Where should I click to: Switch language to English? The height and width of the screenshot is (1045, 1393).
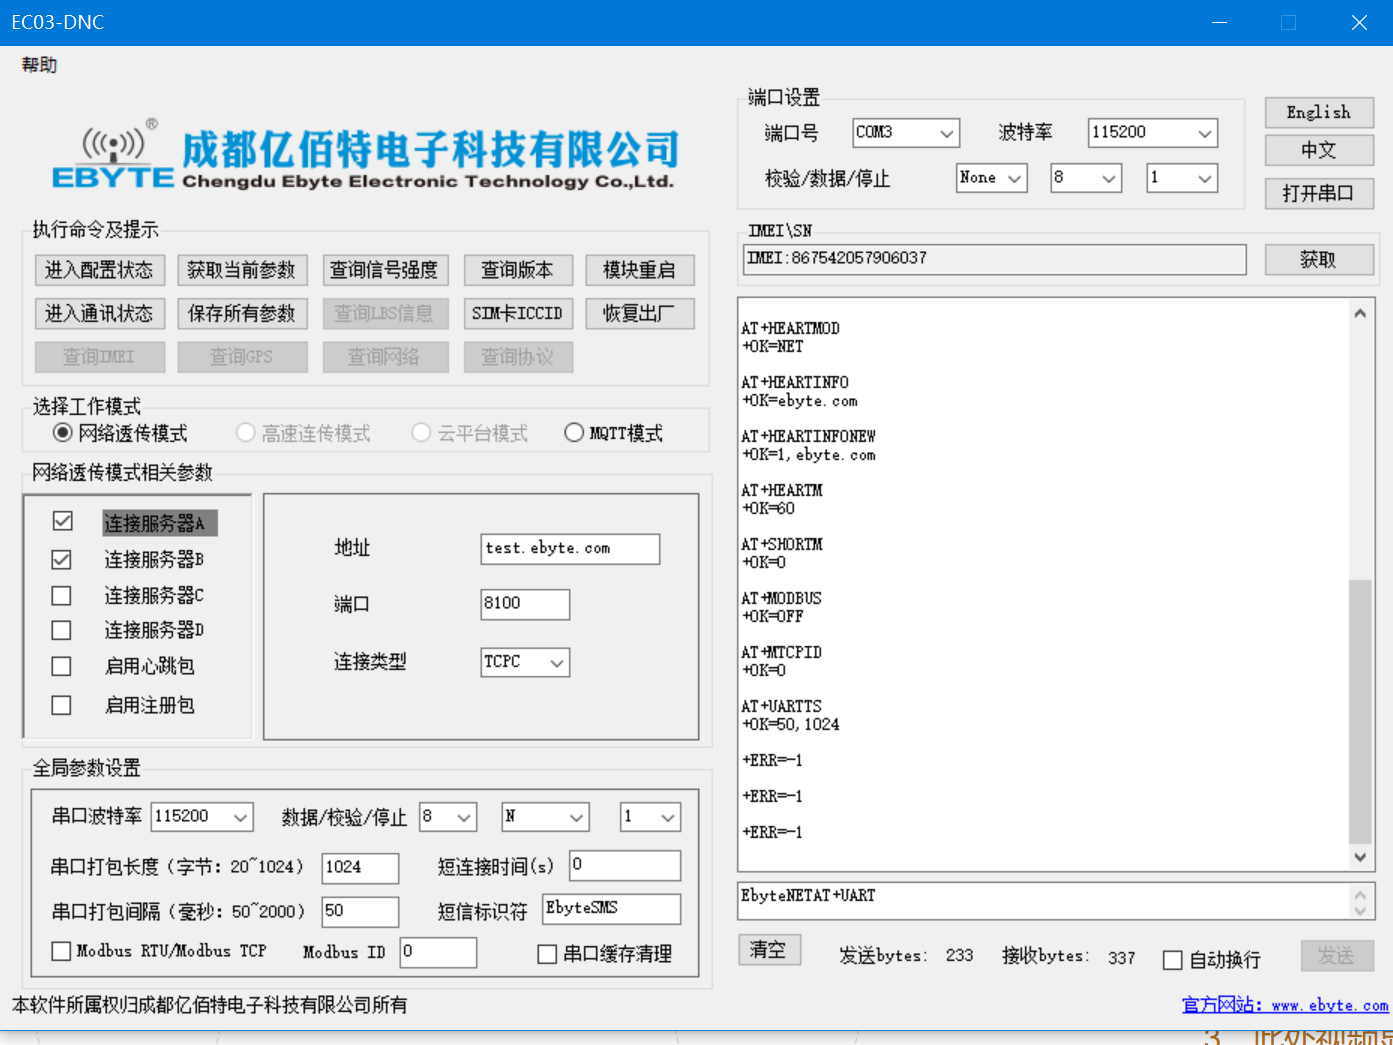tap(1318, 112)
